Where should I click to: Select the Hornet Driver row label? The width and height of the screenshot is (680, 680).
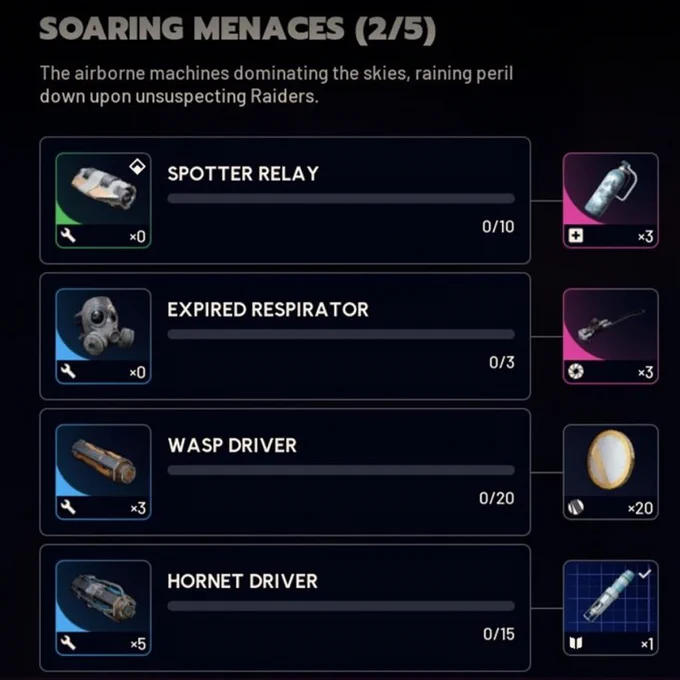(x=242, y=581)
